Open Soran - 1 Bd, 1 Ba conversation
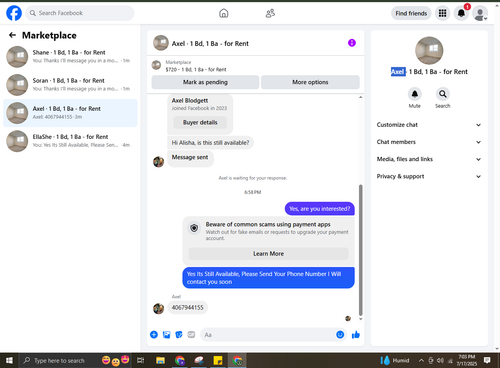 coord(70,85)
